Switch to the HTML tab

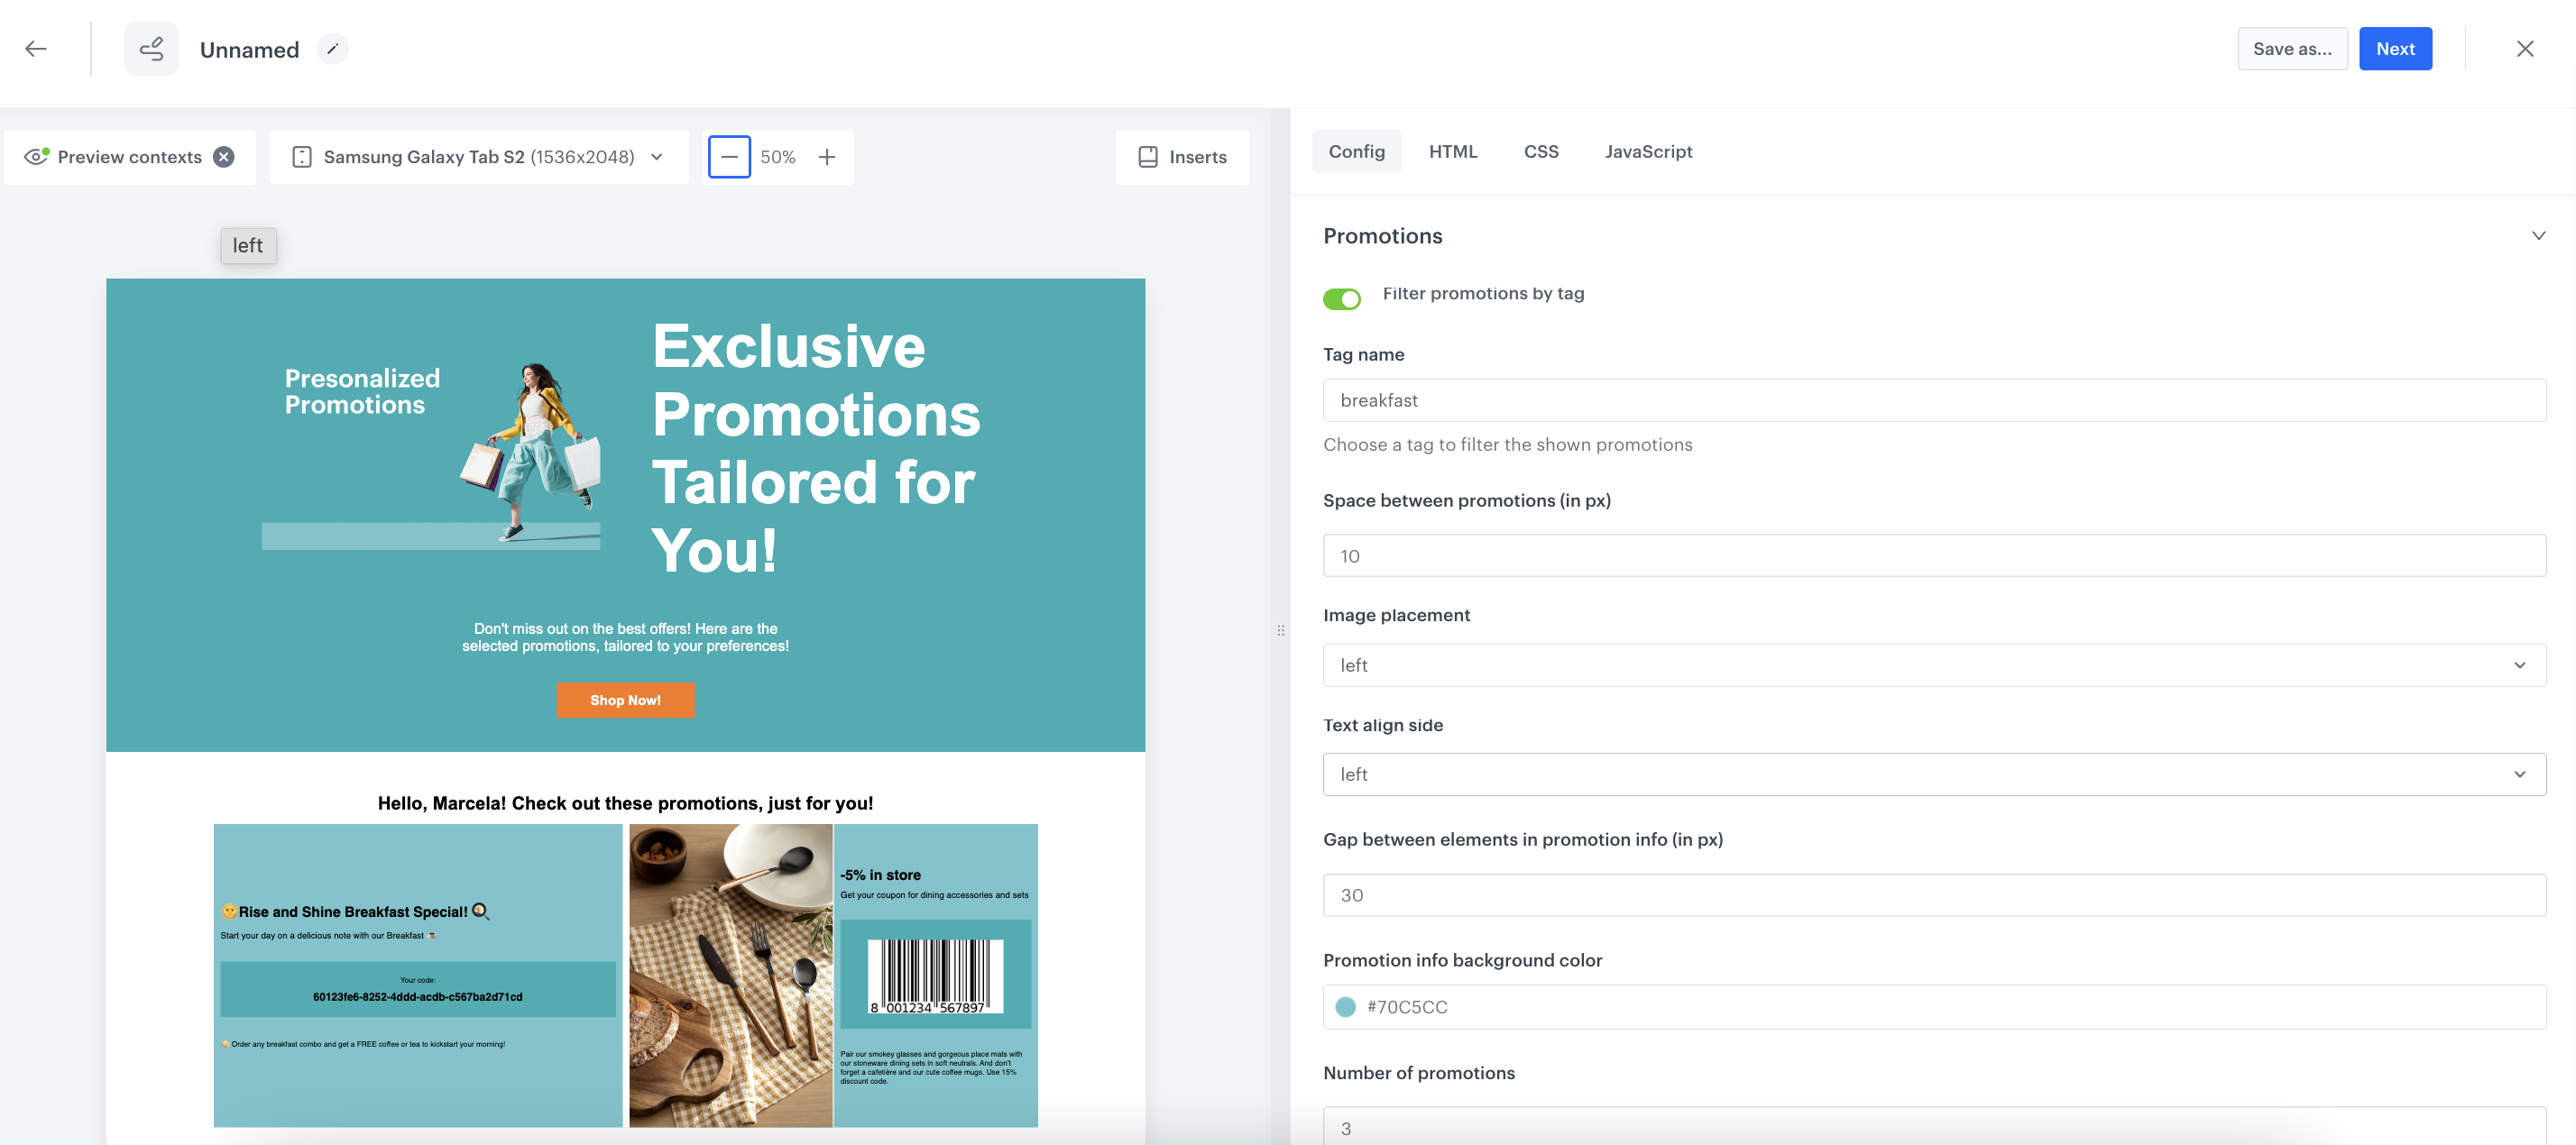point(1452,151)
